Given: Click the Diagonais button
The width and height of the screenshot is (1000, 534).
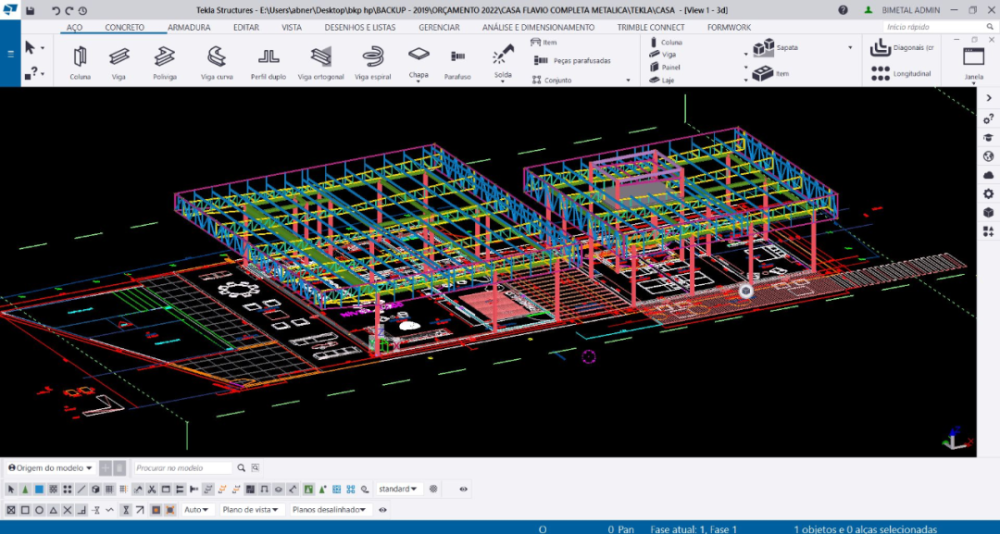Looking at the screenshot, I should pos(901,47).
